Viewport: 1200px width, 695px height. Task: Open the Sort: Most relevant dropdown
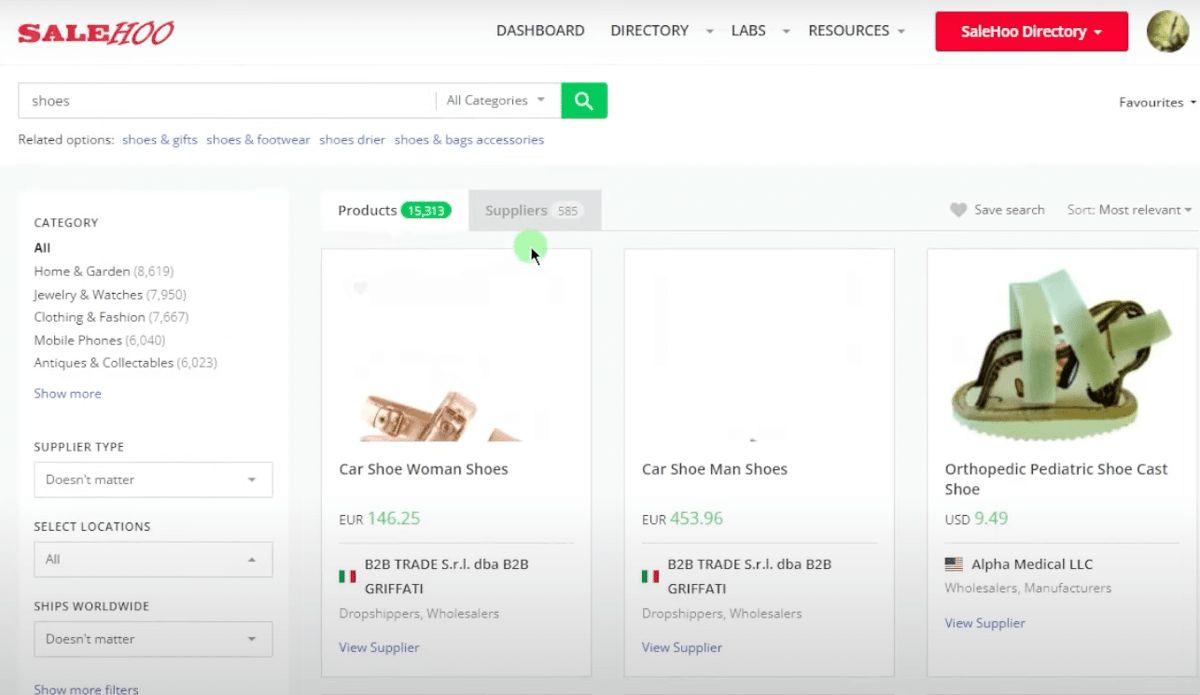[1129, 210]
